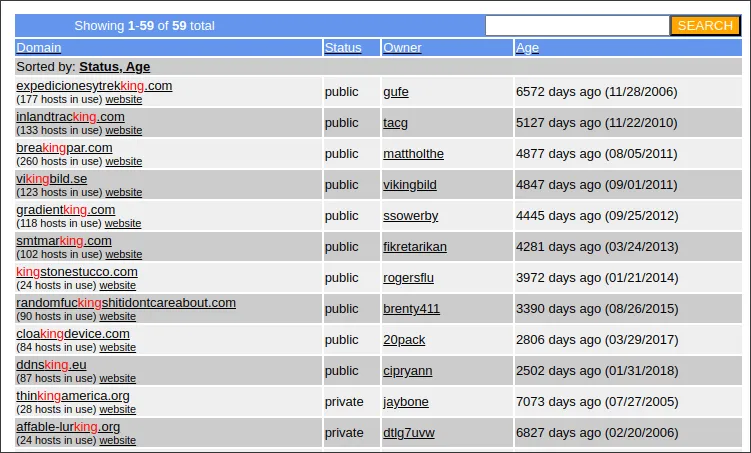View owner profile mattholthe
Image resolution: width=751 pixels, height=453 pixels.
click(413, 154)
